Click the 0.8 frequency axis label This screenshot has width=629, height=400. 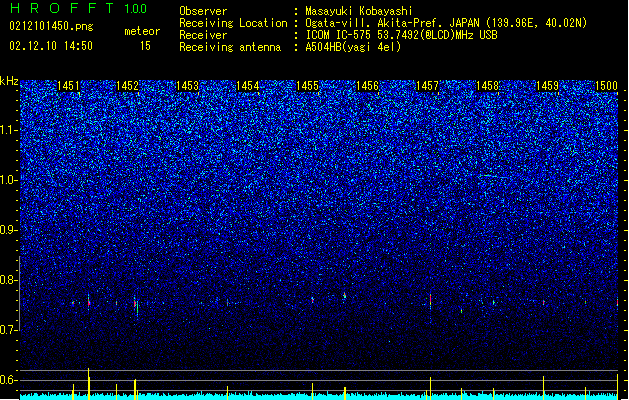point(9,280)
